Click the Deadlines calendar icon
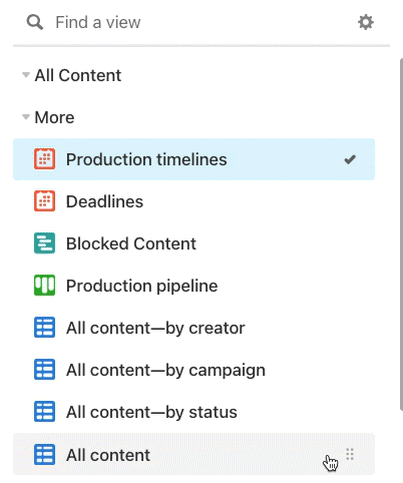Screen dimensions: 403x483 pyautogui.click(x=44, y=201)
